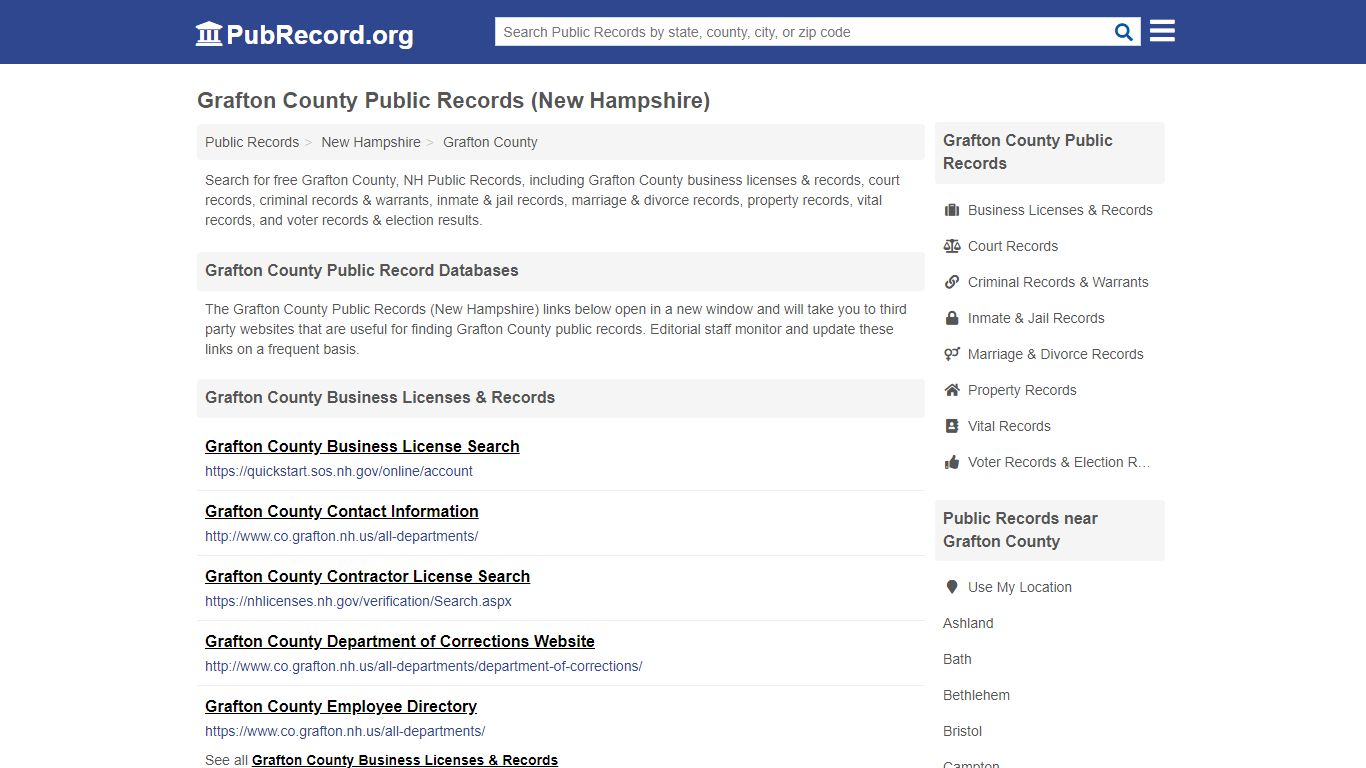
Task: Select Bath from nearby locations
Action: pyautogui.click(x=957, y=659)
